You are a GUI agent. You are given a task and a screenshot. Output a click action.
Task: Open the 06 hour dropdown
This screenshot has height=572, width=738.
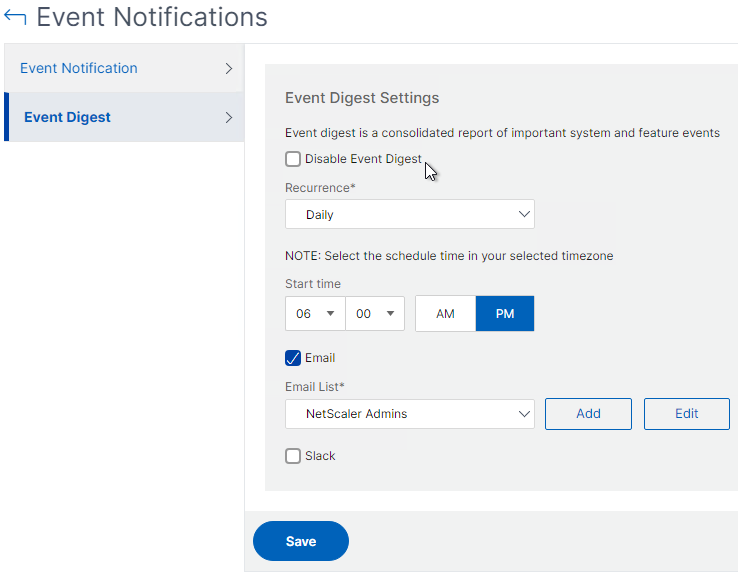tap(315, 314)
